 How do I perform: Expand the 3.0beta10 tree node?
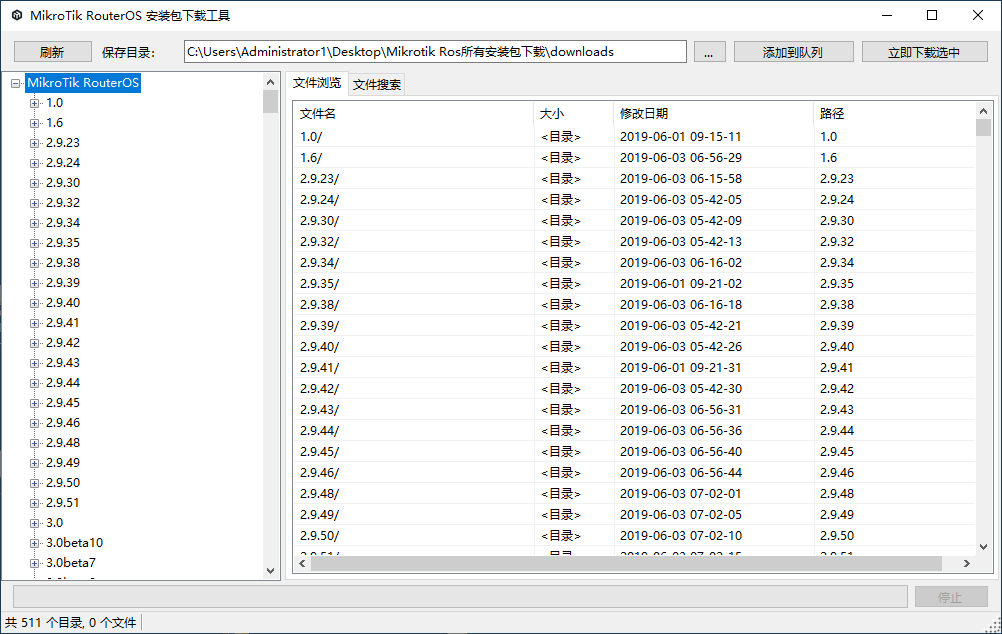[x=35, y=543]
